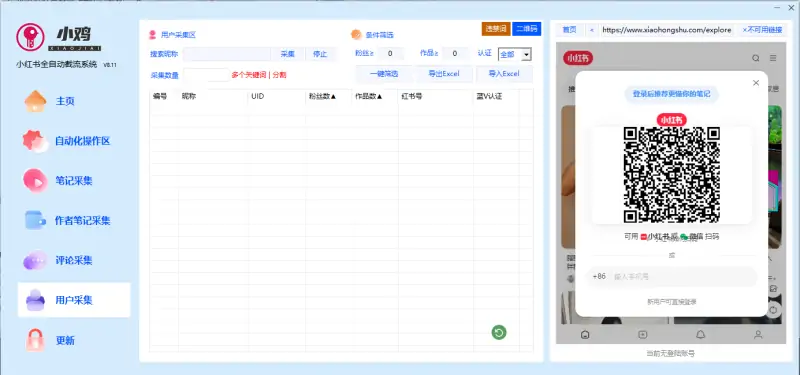Click 新用户可直接登录 text
The width and height of the screenshot is (800, 375).
pos(672,302)
